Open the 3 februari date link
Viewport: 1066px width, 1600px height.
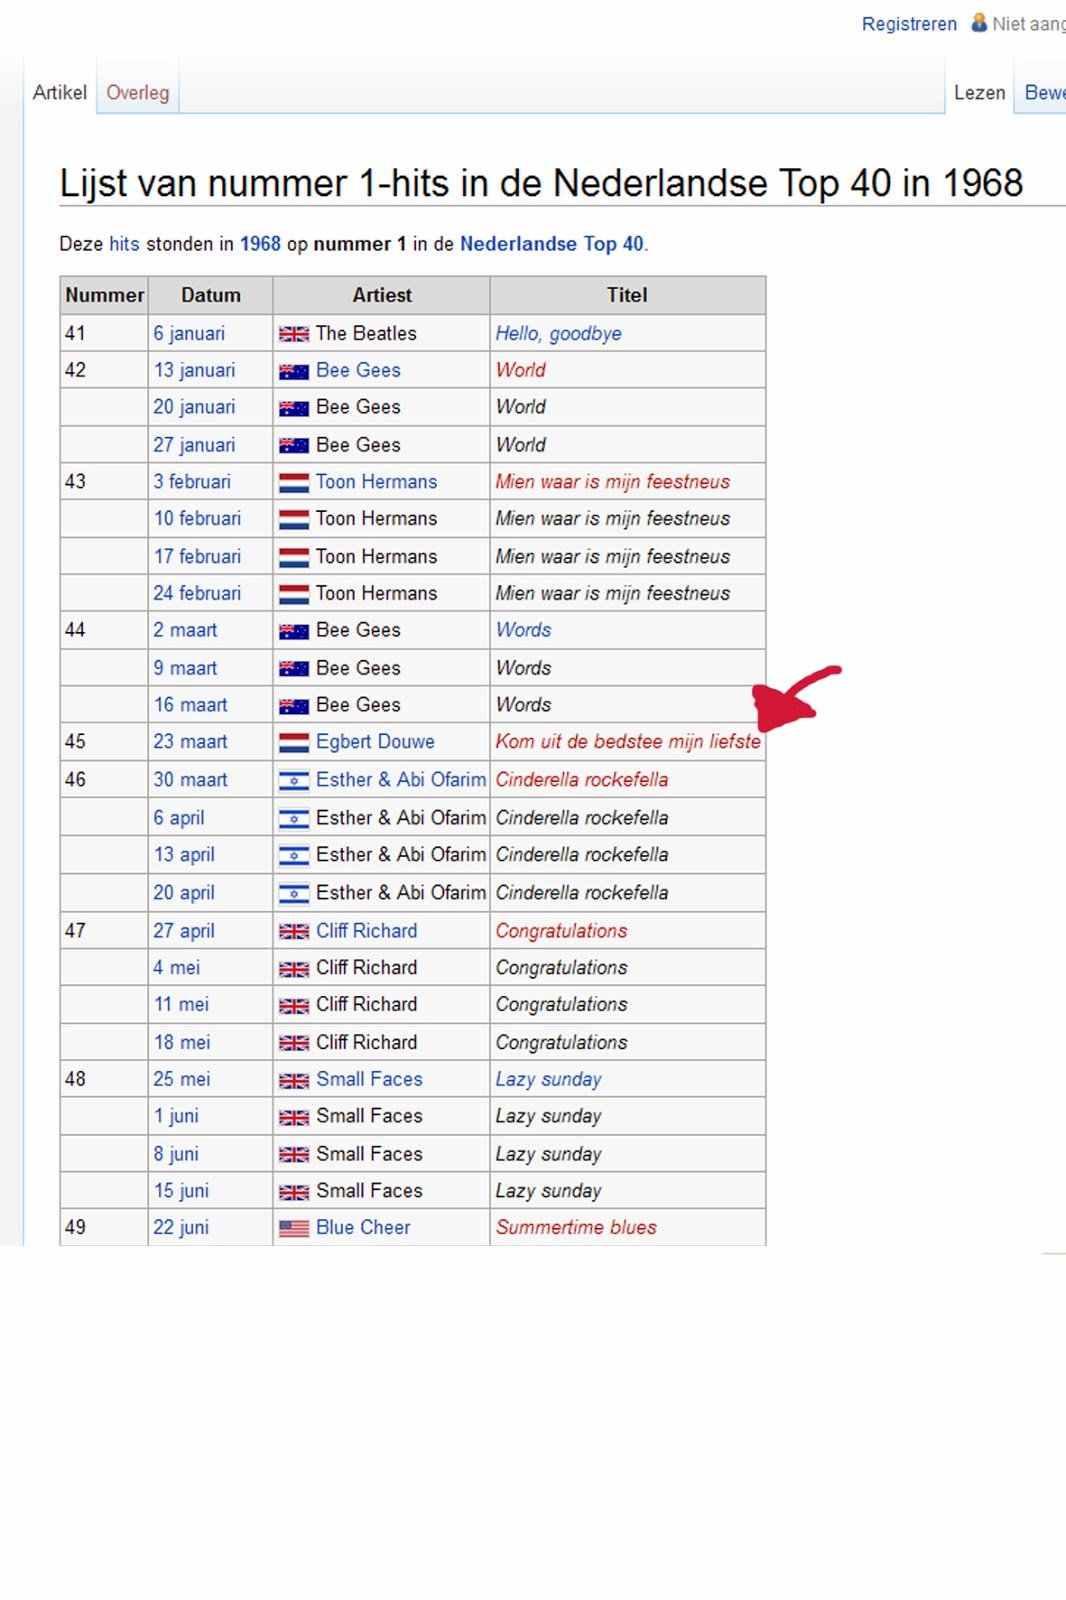click(x=192, y=482)
